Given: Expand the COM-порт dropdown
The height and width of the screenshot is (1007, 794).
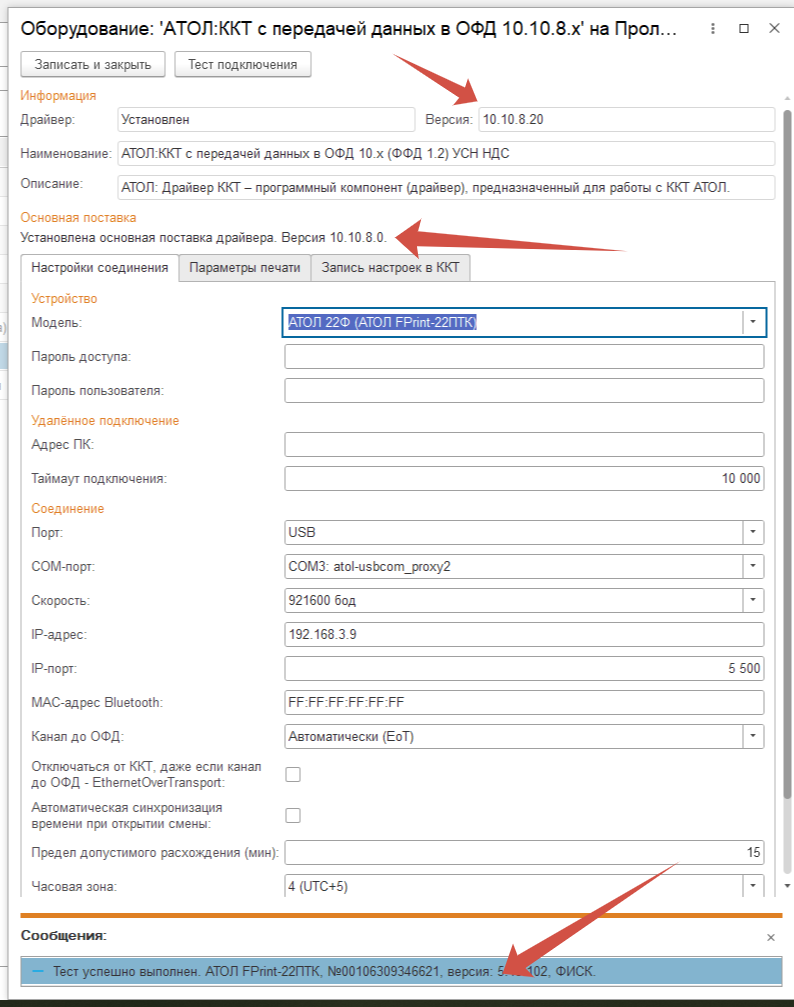Looking at the screenshot, I should [753, 567].
